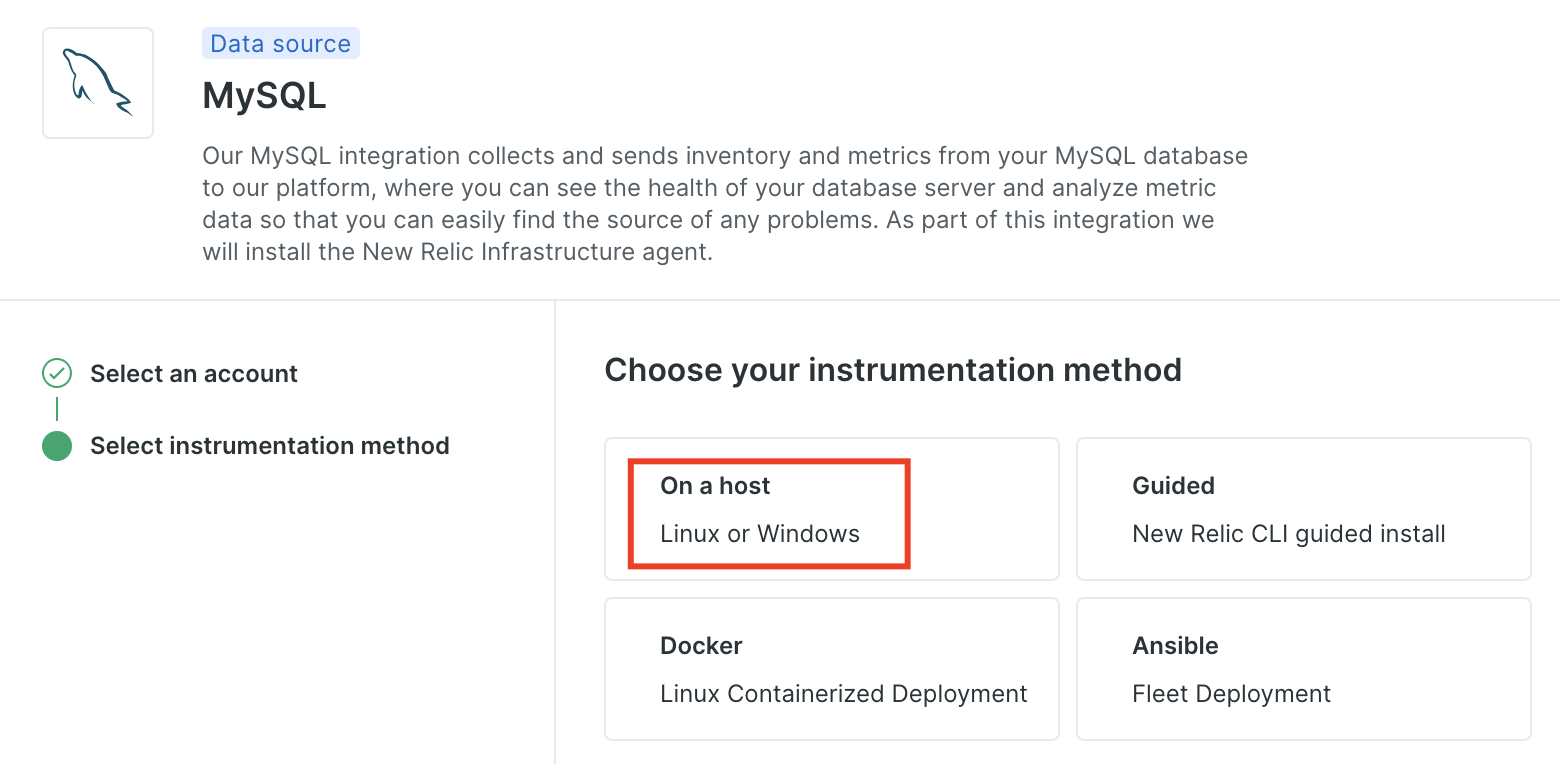Viewport: 1560px width, 764px height.
Task: Open the Select instrumentation method step
Action: coord(270,446)
